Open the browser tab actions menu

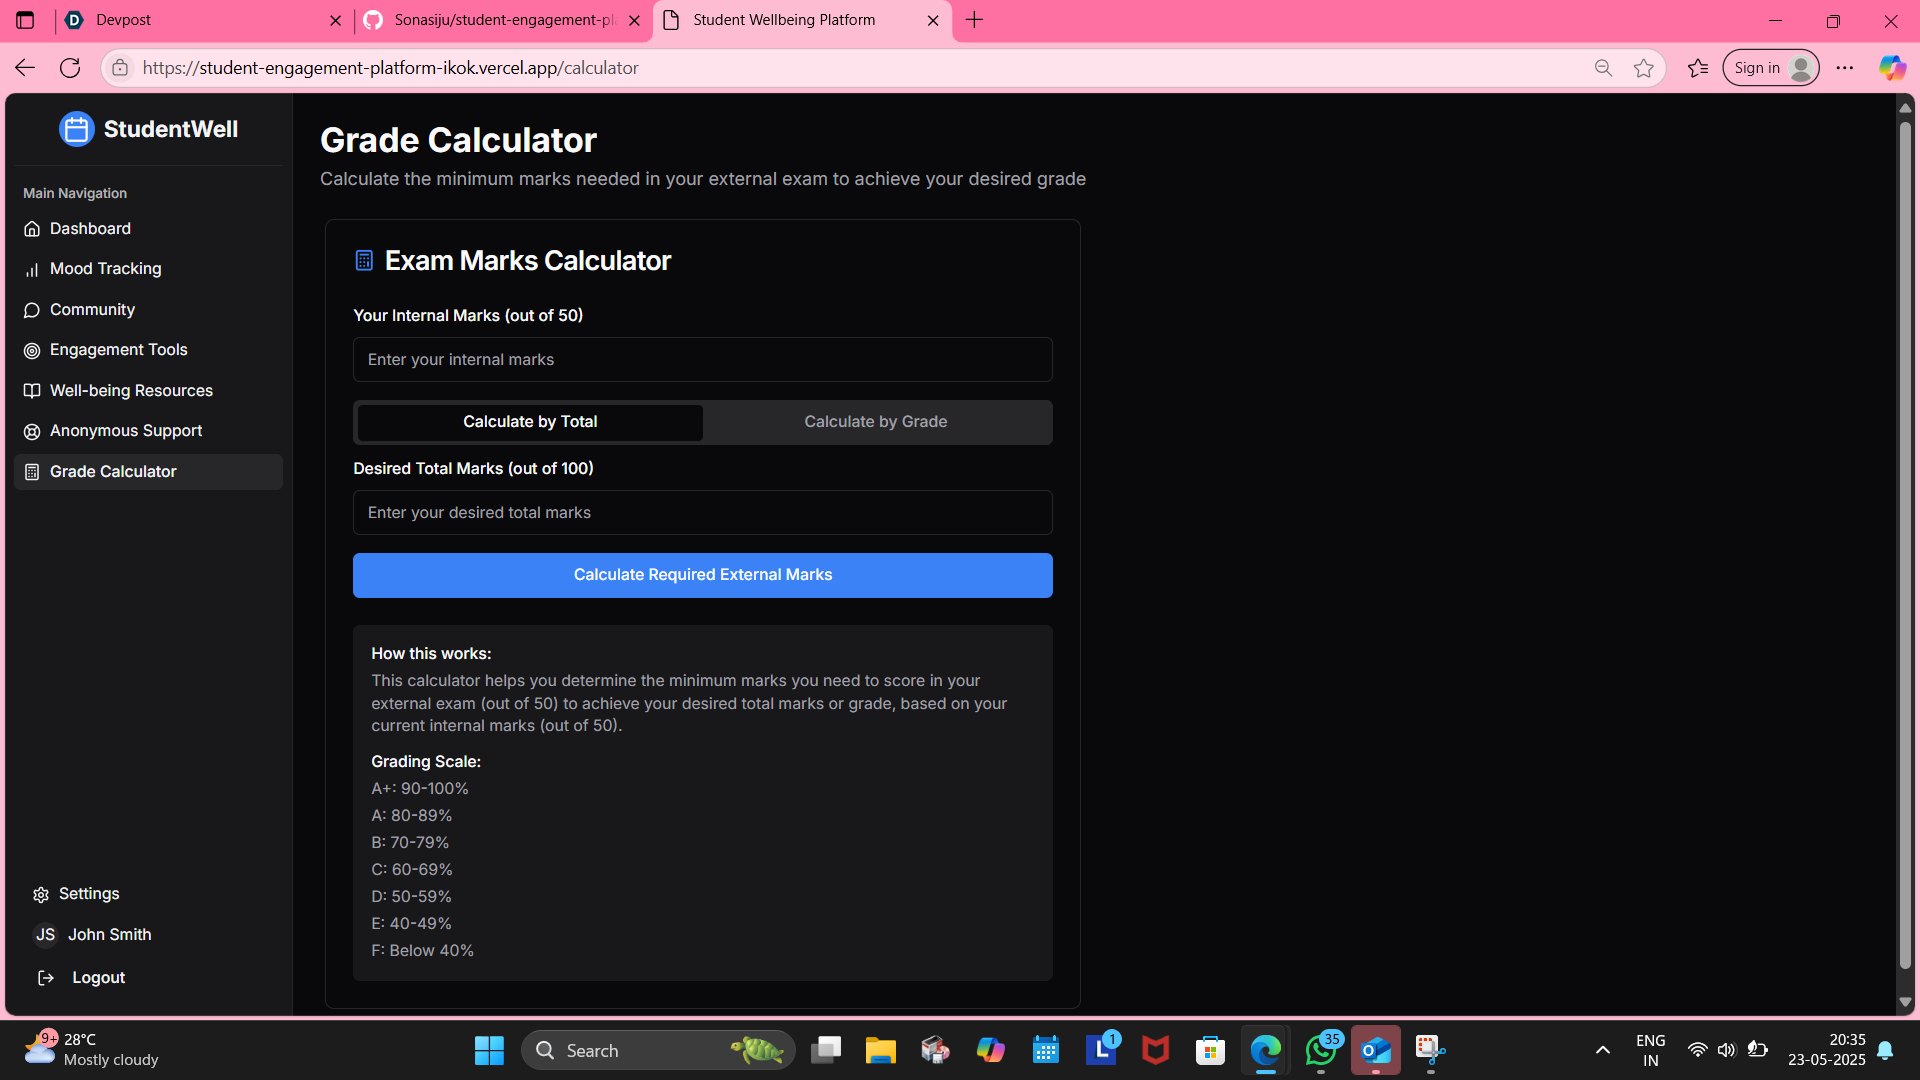click(x=25, y=20)
